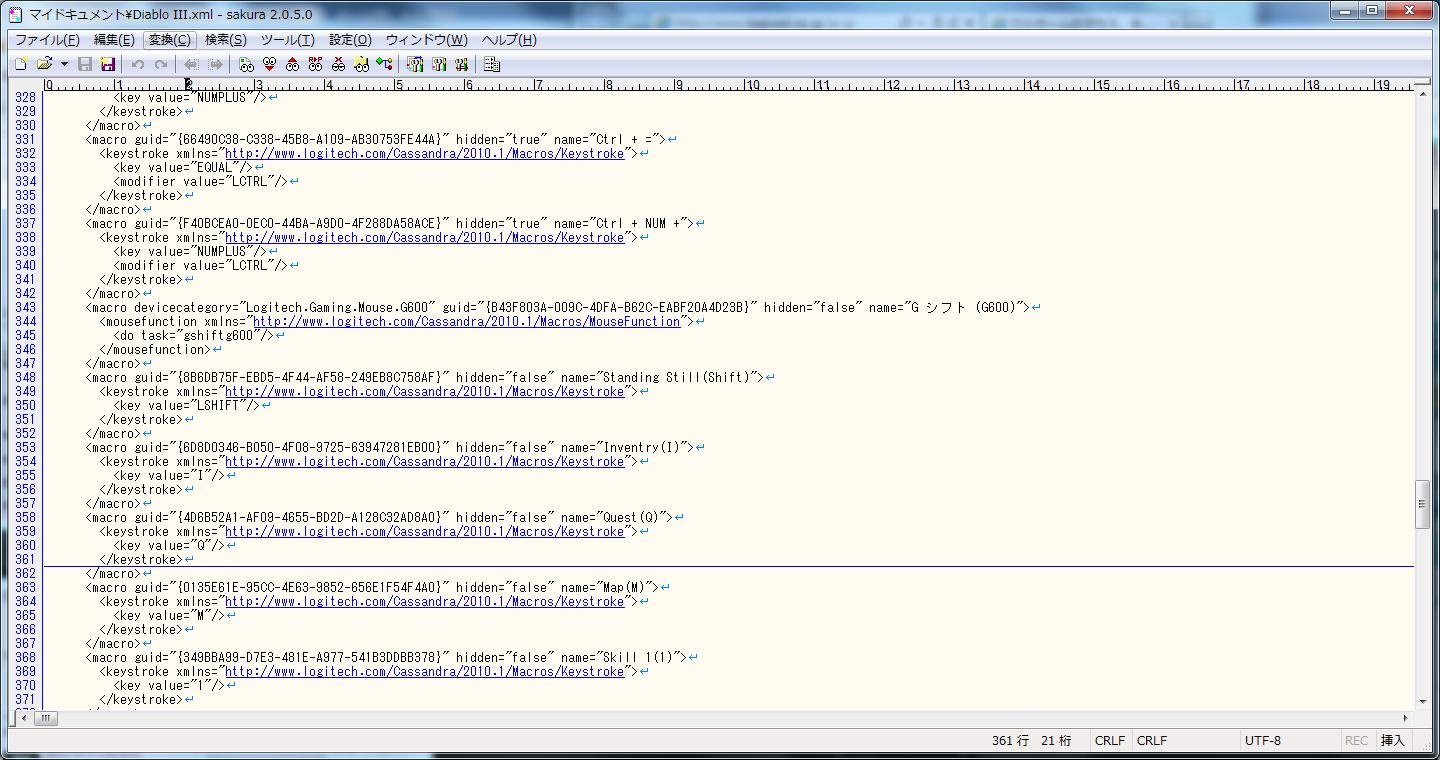Clear search highlights with red X icon
This screenshot has width=1440, height=760.
(x=338, y=65)
